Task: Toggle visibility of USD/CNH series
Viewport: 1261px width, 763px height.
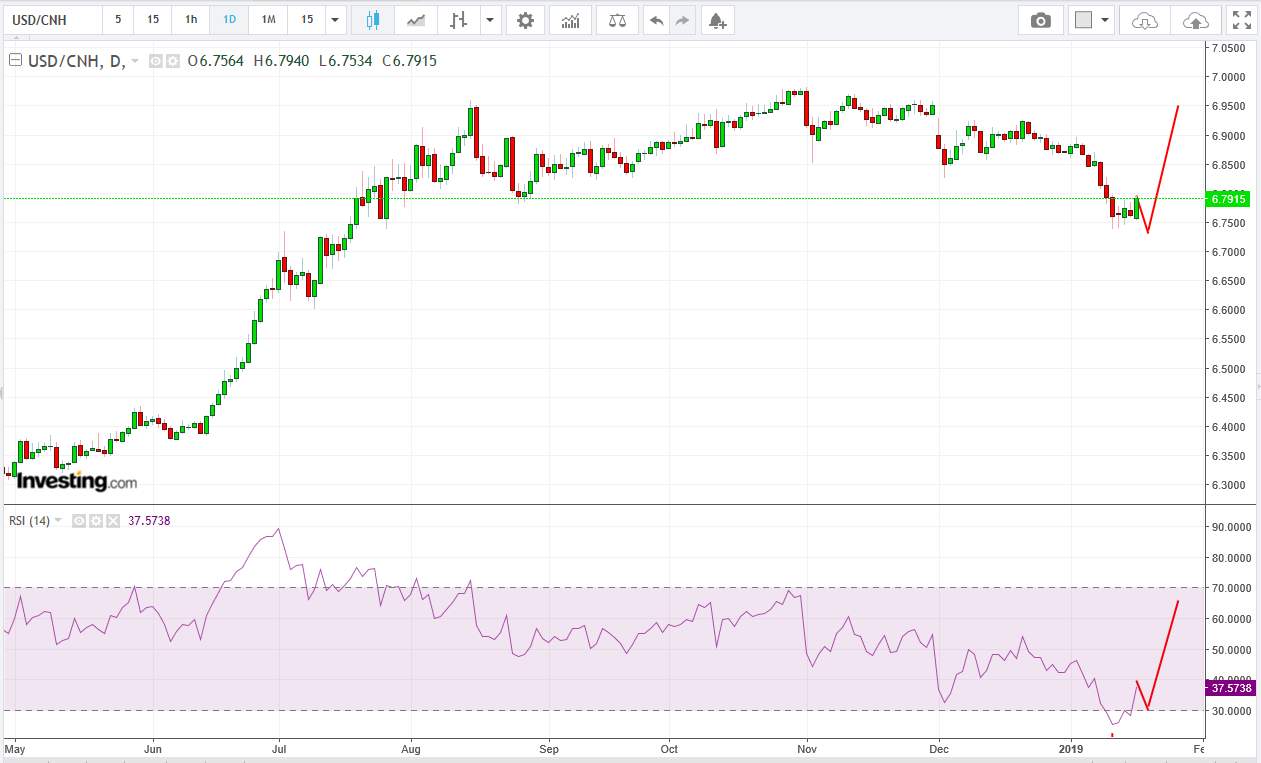Action: (156, 61)
